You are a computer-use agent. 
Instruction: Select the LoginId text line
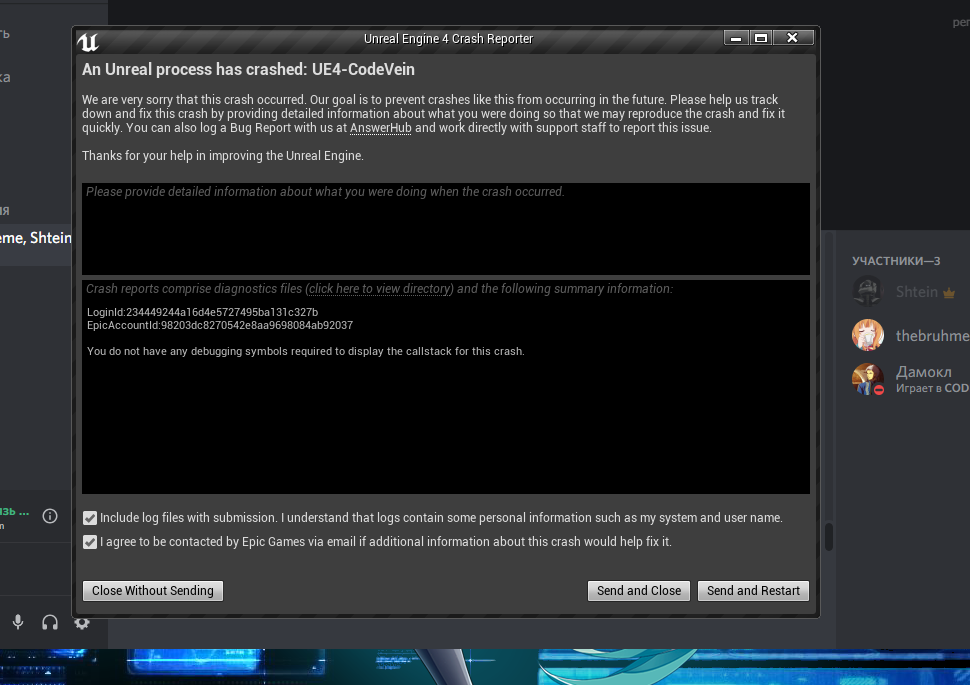[202, 312]
